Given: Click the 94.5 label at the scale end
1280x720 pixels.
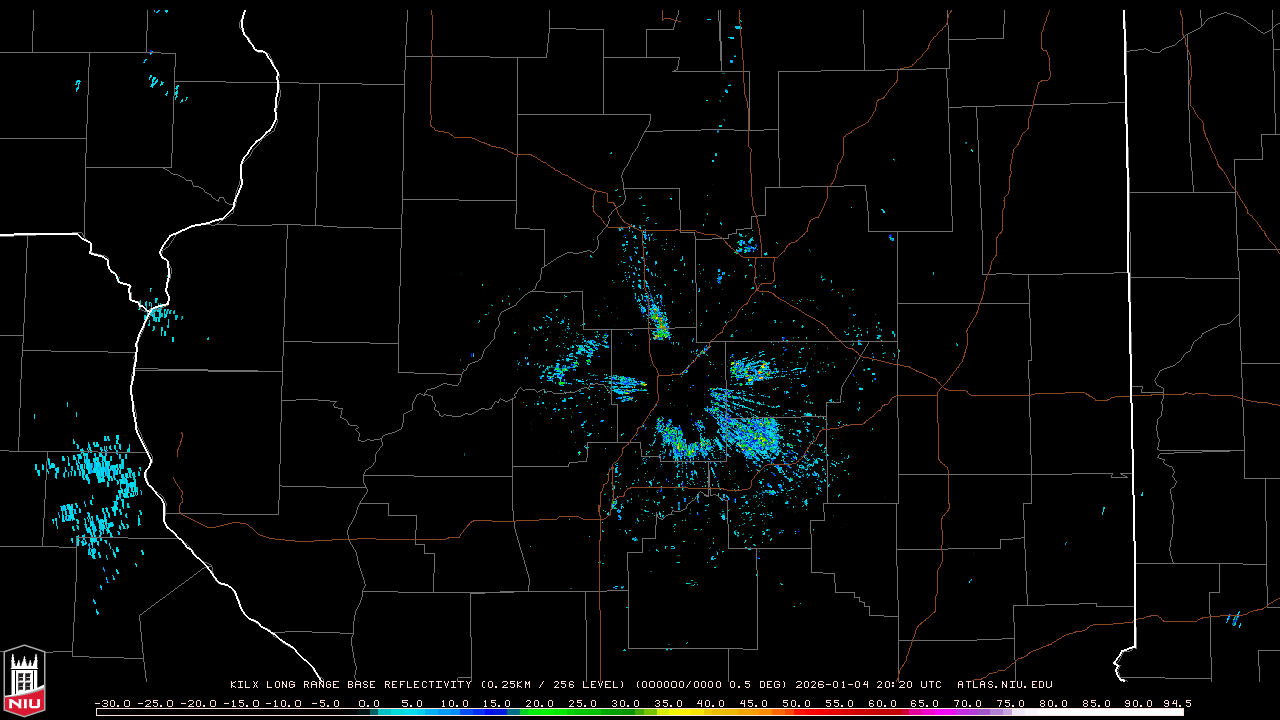Looking at the screenshot, I should click(1176, 703).
